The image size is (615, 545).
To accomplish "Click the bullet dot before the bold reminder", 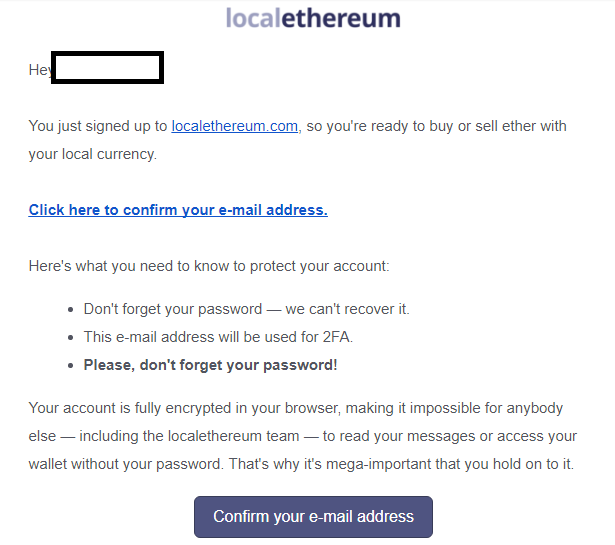I will tap(71, 366).
